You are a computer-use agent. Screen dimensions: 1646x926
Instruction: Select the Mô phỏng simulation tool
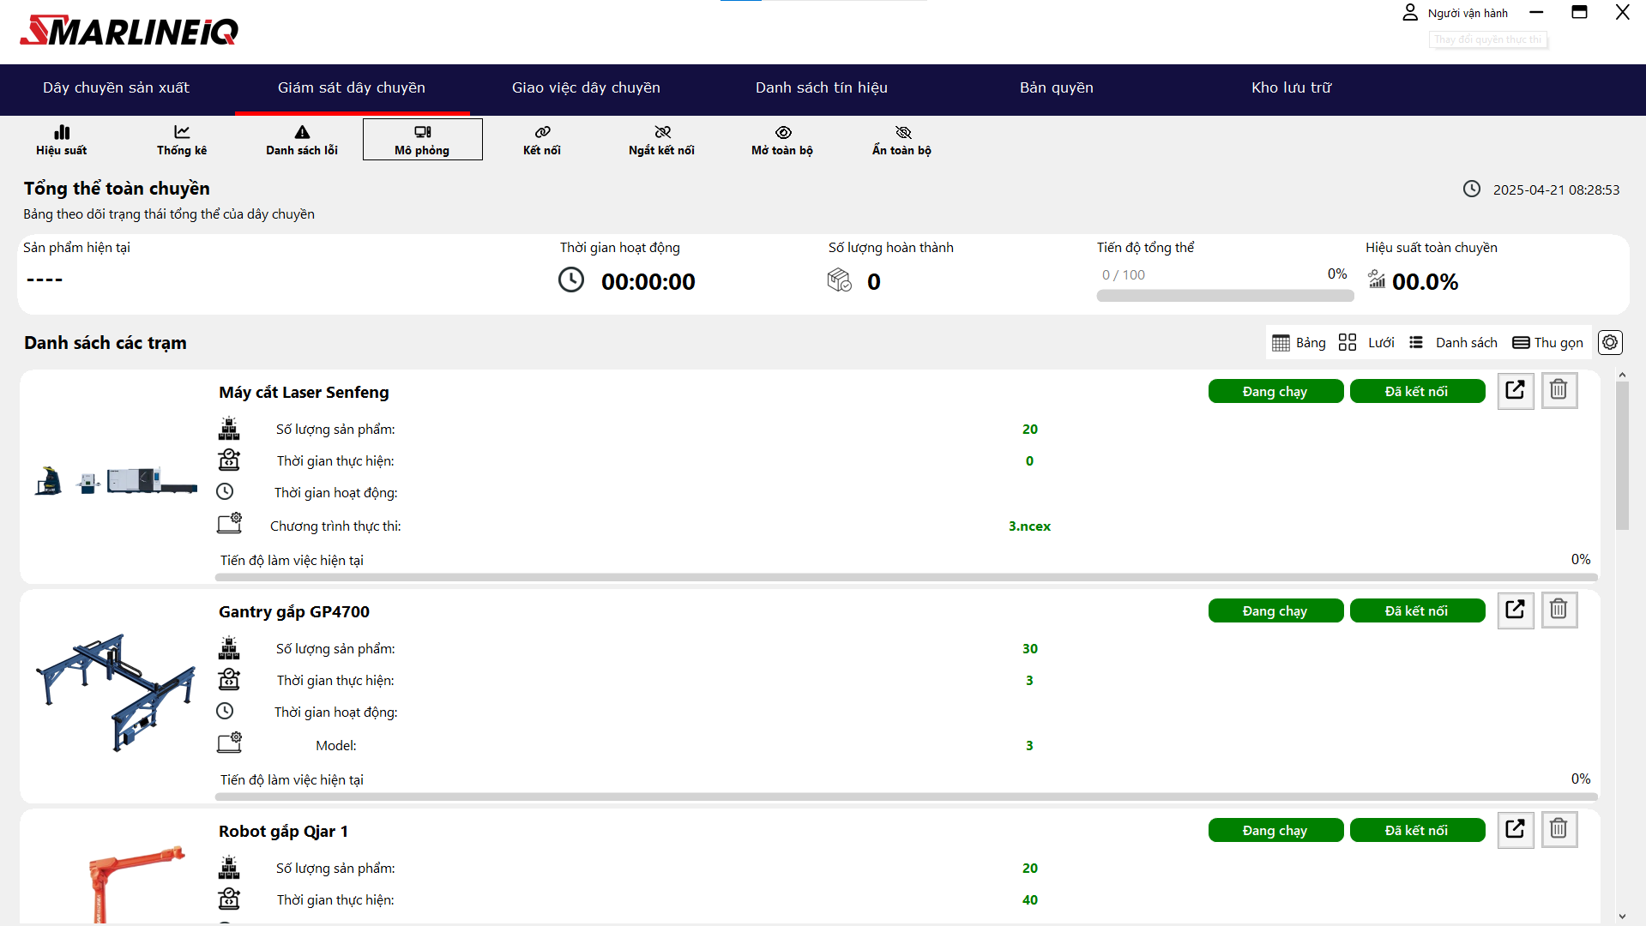click(x=422, y=140)
